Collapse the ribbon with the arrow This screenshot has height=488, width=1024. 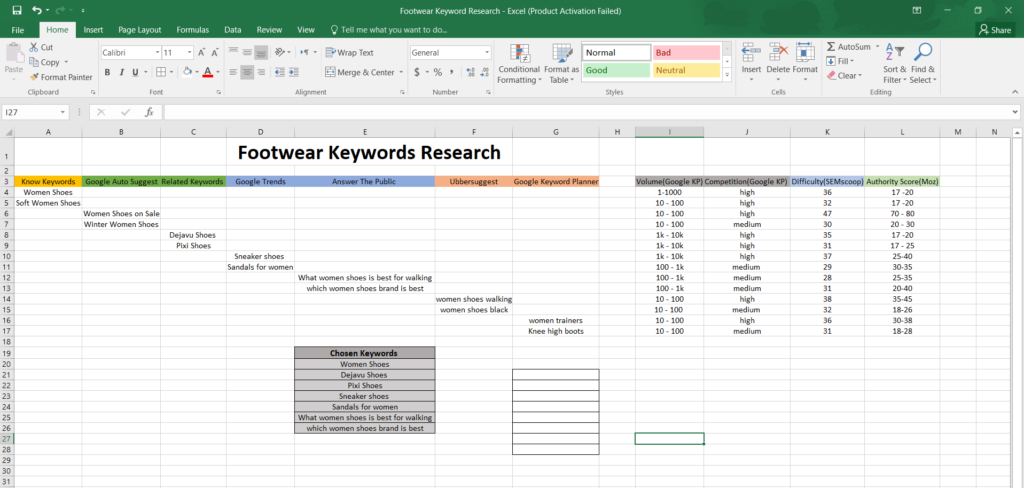pyautogui.click(x=1014, y=92)
